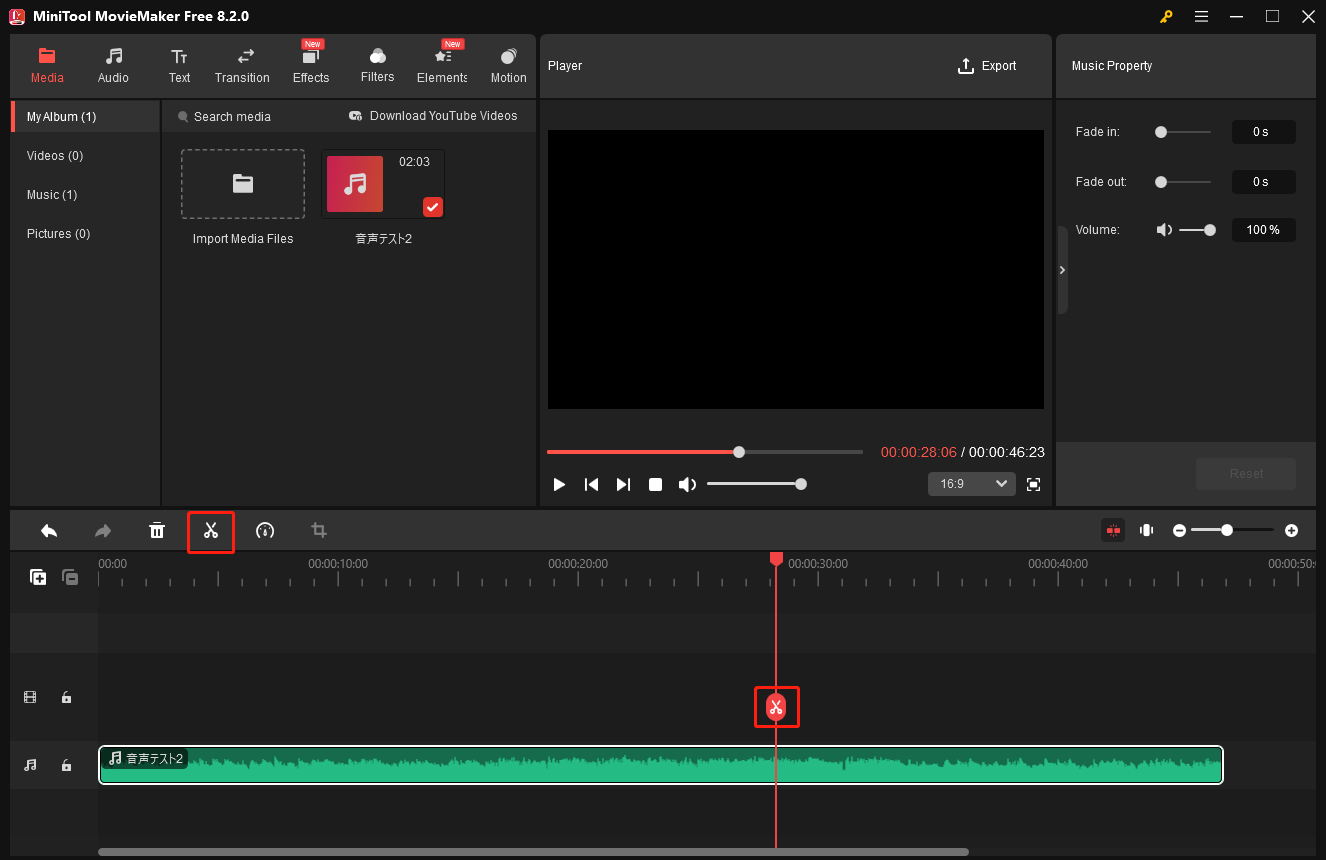Toggle the music track lock
This screenshot has width=1326, height=860.
click(66, 765)
